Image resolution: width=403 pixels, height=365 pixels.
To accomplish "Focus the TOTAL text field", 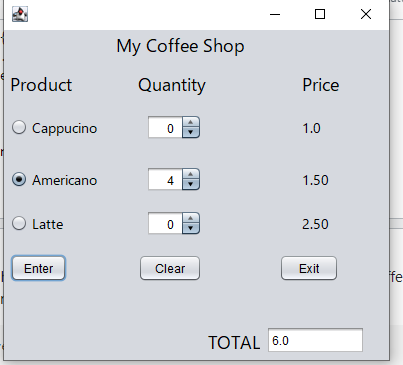I will (x=315, y=340).
